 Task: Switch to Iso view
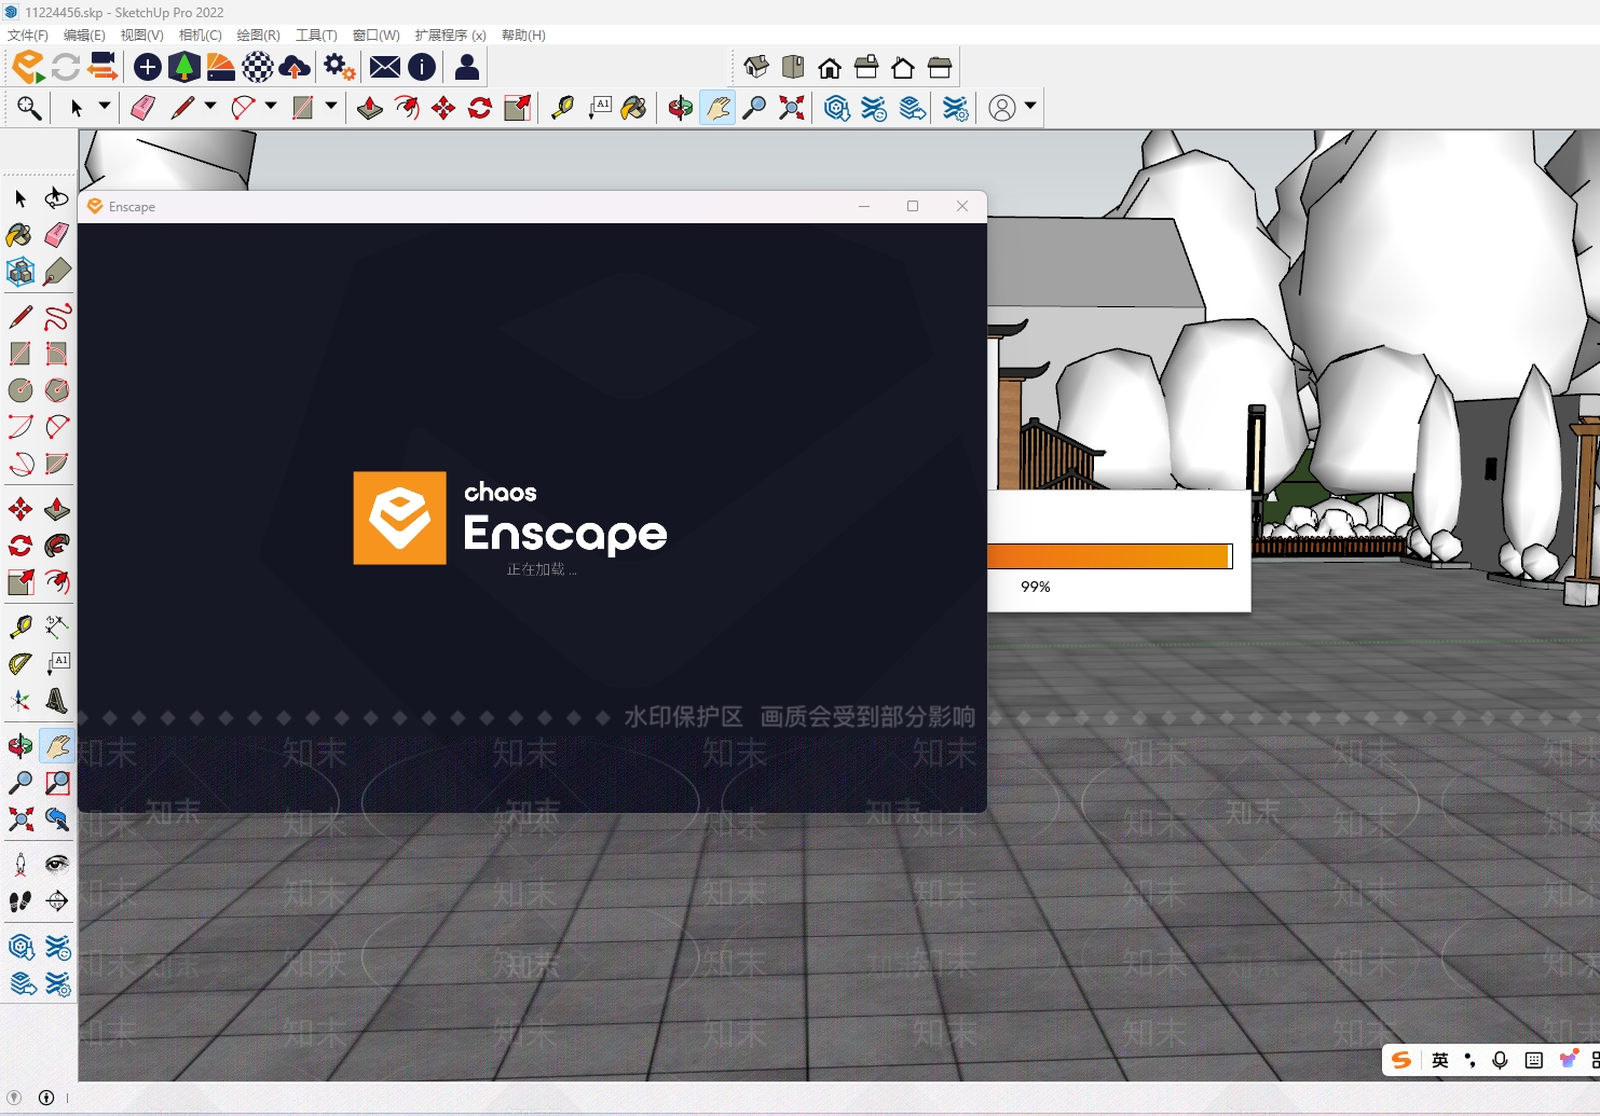pos(756,67)
